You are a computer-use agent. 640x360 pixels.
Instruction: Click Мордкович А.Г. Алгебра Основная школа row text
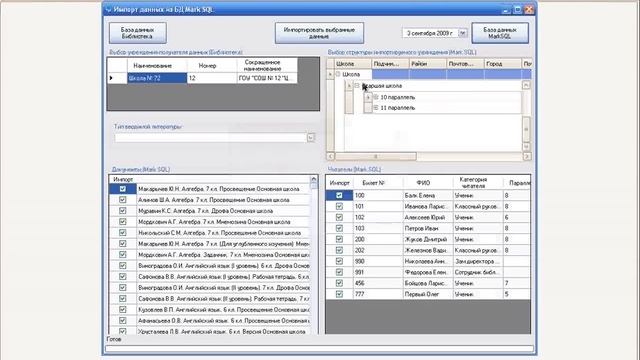click(214, 222)
